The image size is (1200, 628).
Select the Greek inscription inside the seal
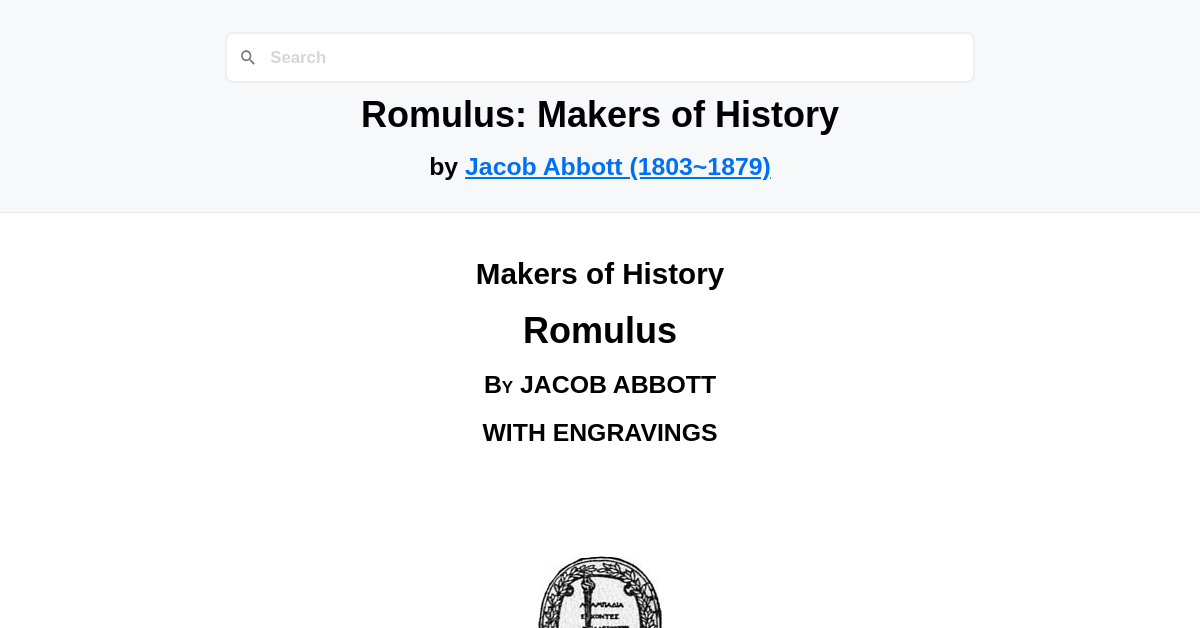(x=599, y=614)
